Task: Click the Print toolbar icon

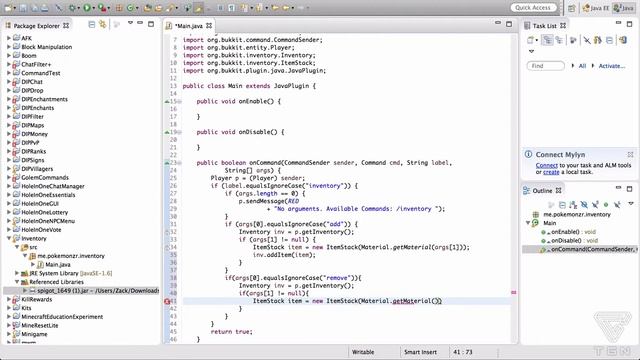Action: [x=44, y=8]
